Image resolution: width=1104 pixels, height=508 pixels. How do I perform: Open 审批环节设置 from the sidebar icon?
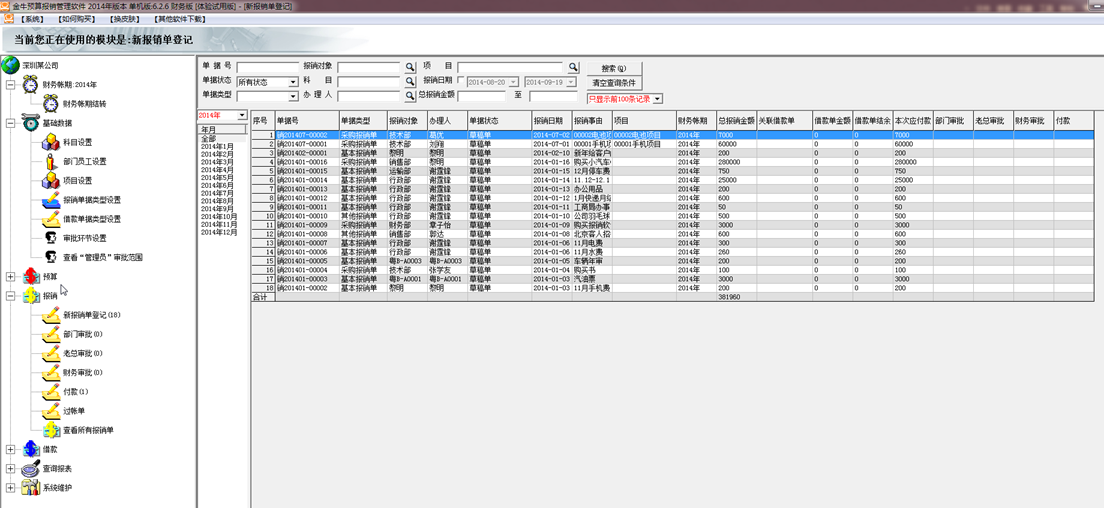(51, 238)
